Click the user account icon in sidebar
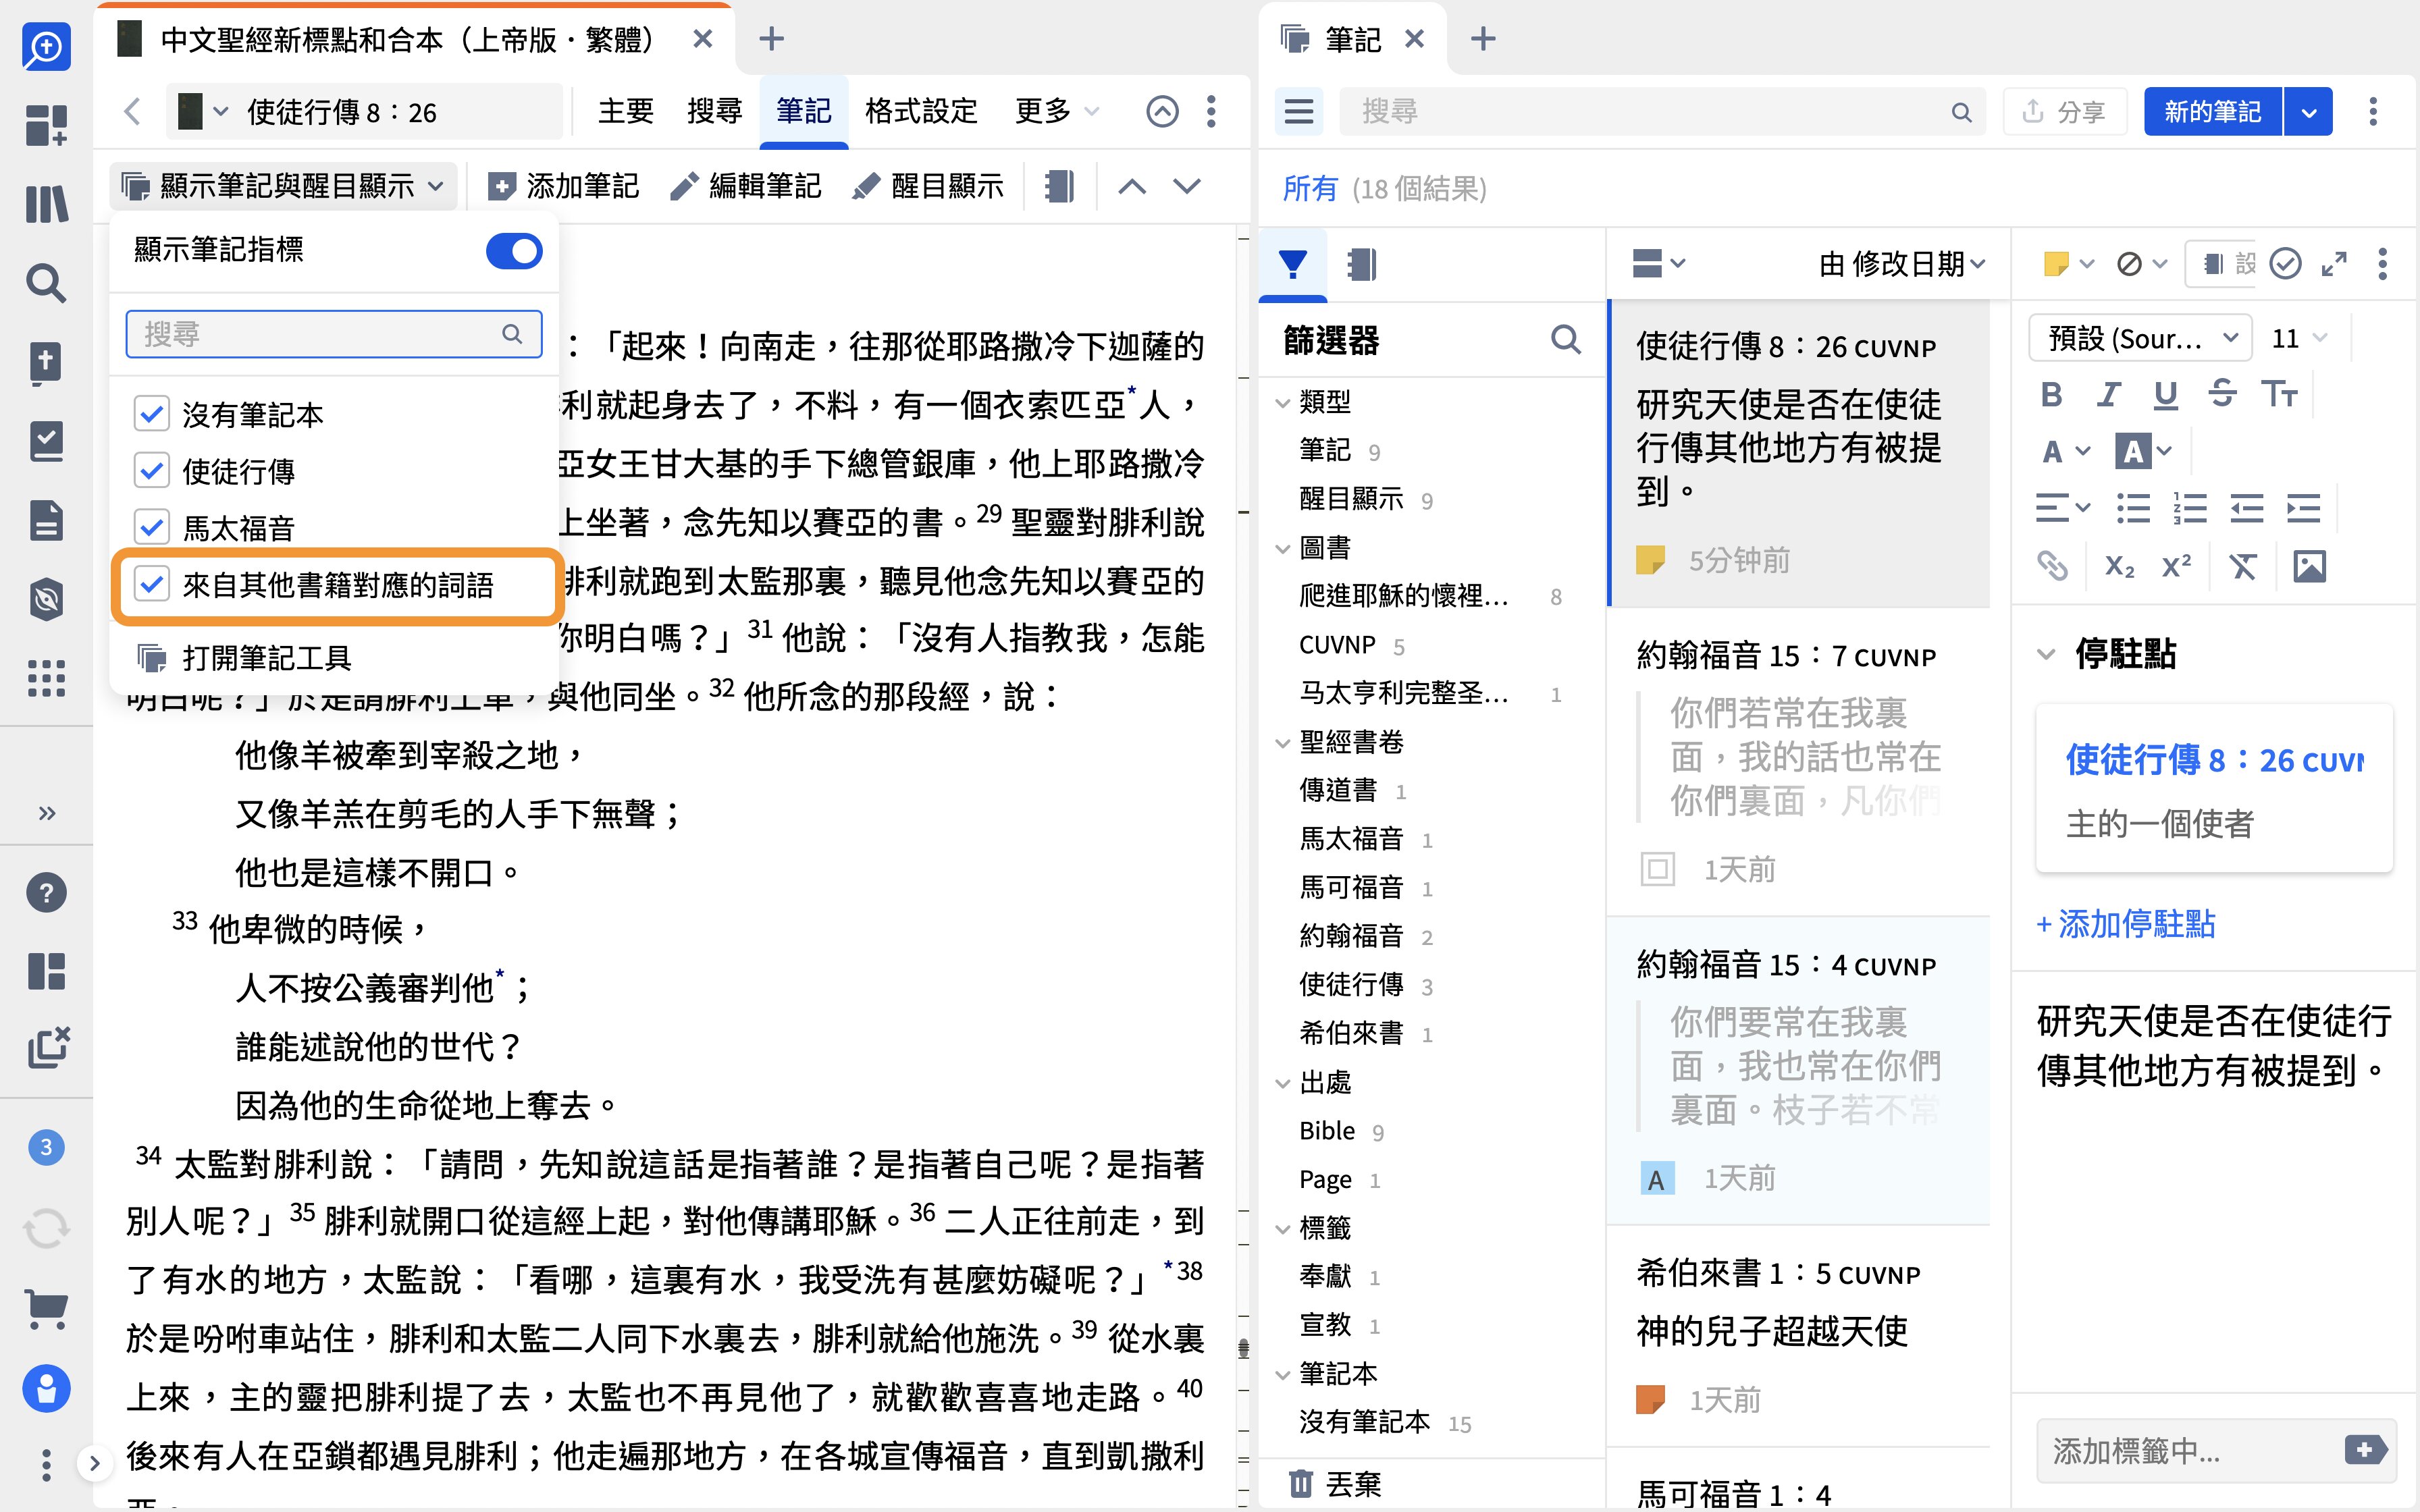 46,1388
